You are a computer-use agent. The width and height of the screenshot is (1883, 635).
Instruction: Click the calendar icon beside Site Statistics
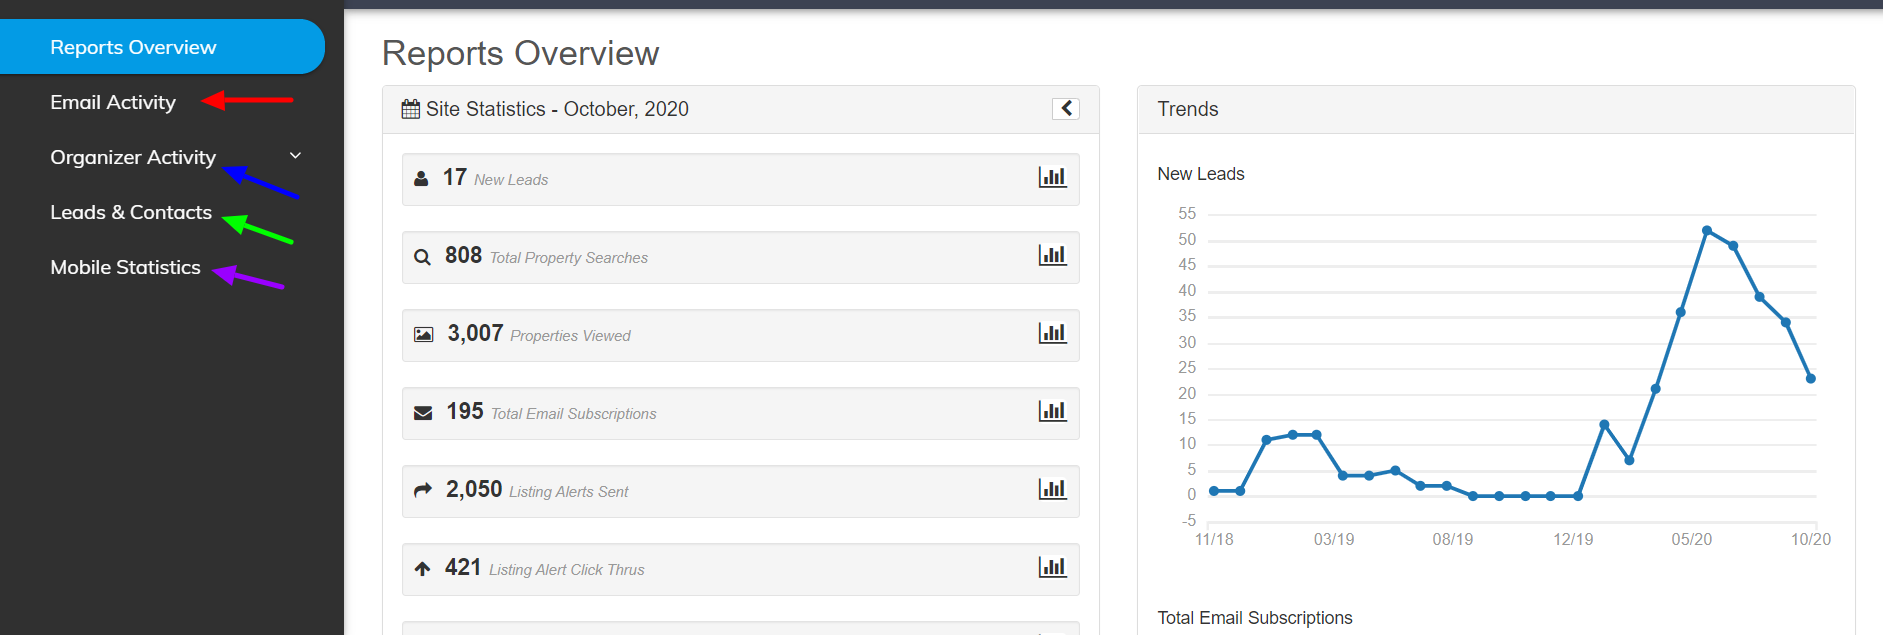(411, 109)
